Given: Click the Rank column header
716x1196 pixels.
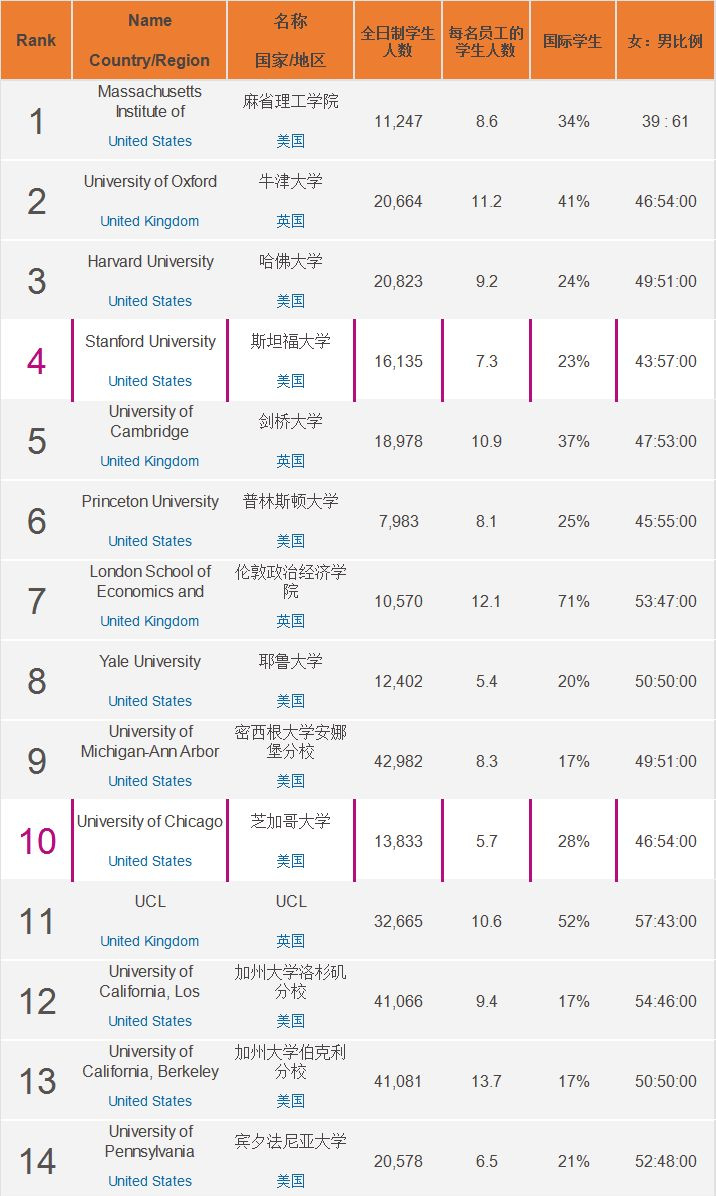Looking at the screenshot, I should pyautogui.click(x=36, y=41).
